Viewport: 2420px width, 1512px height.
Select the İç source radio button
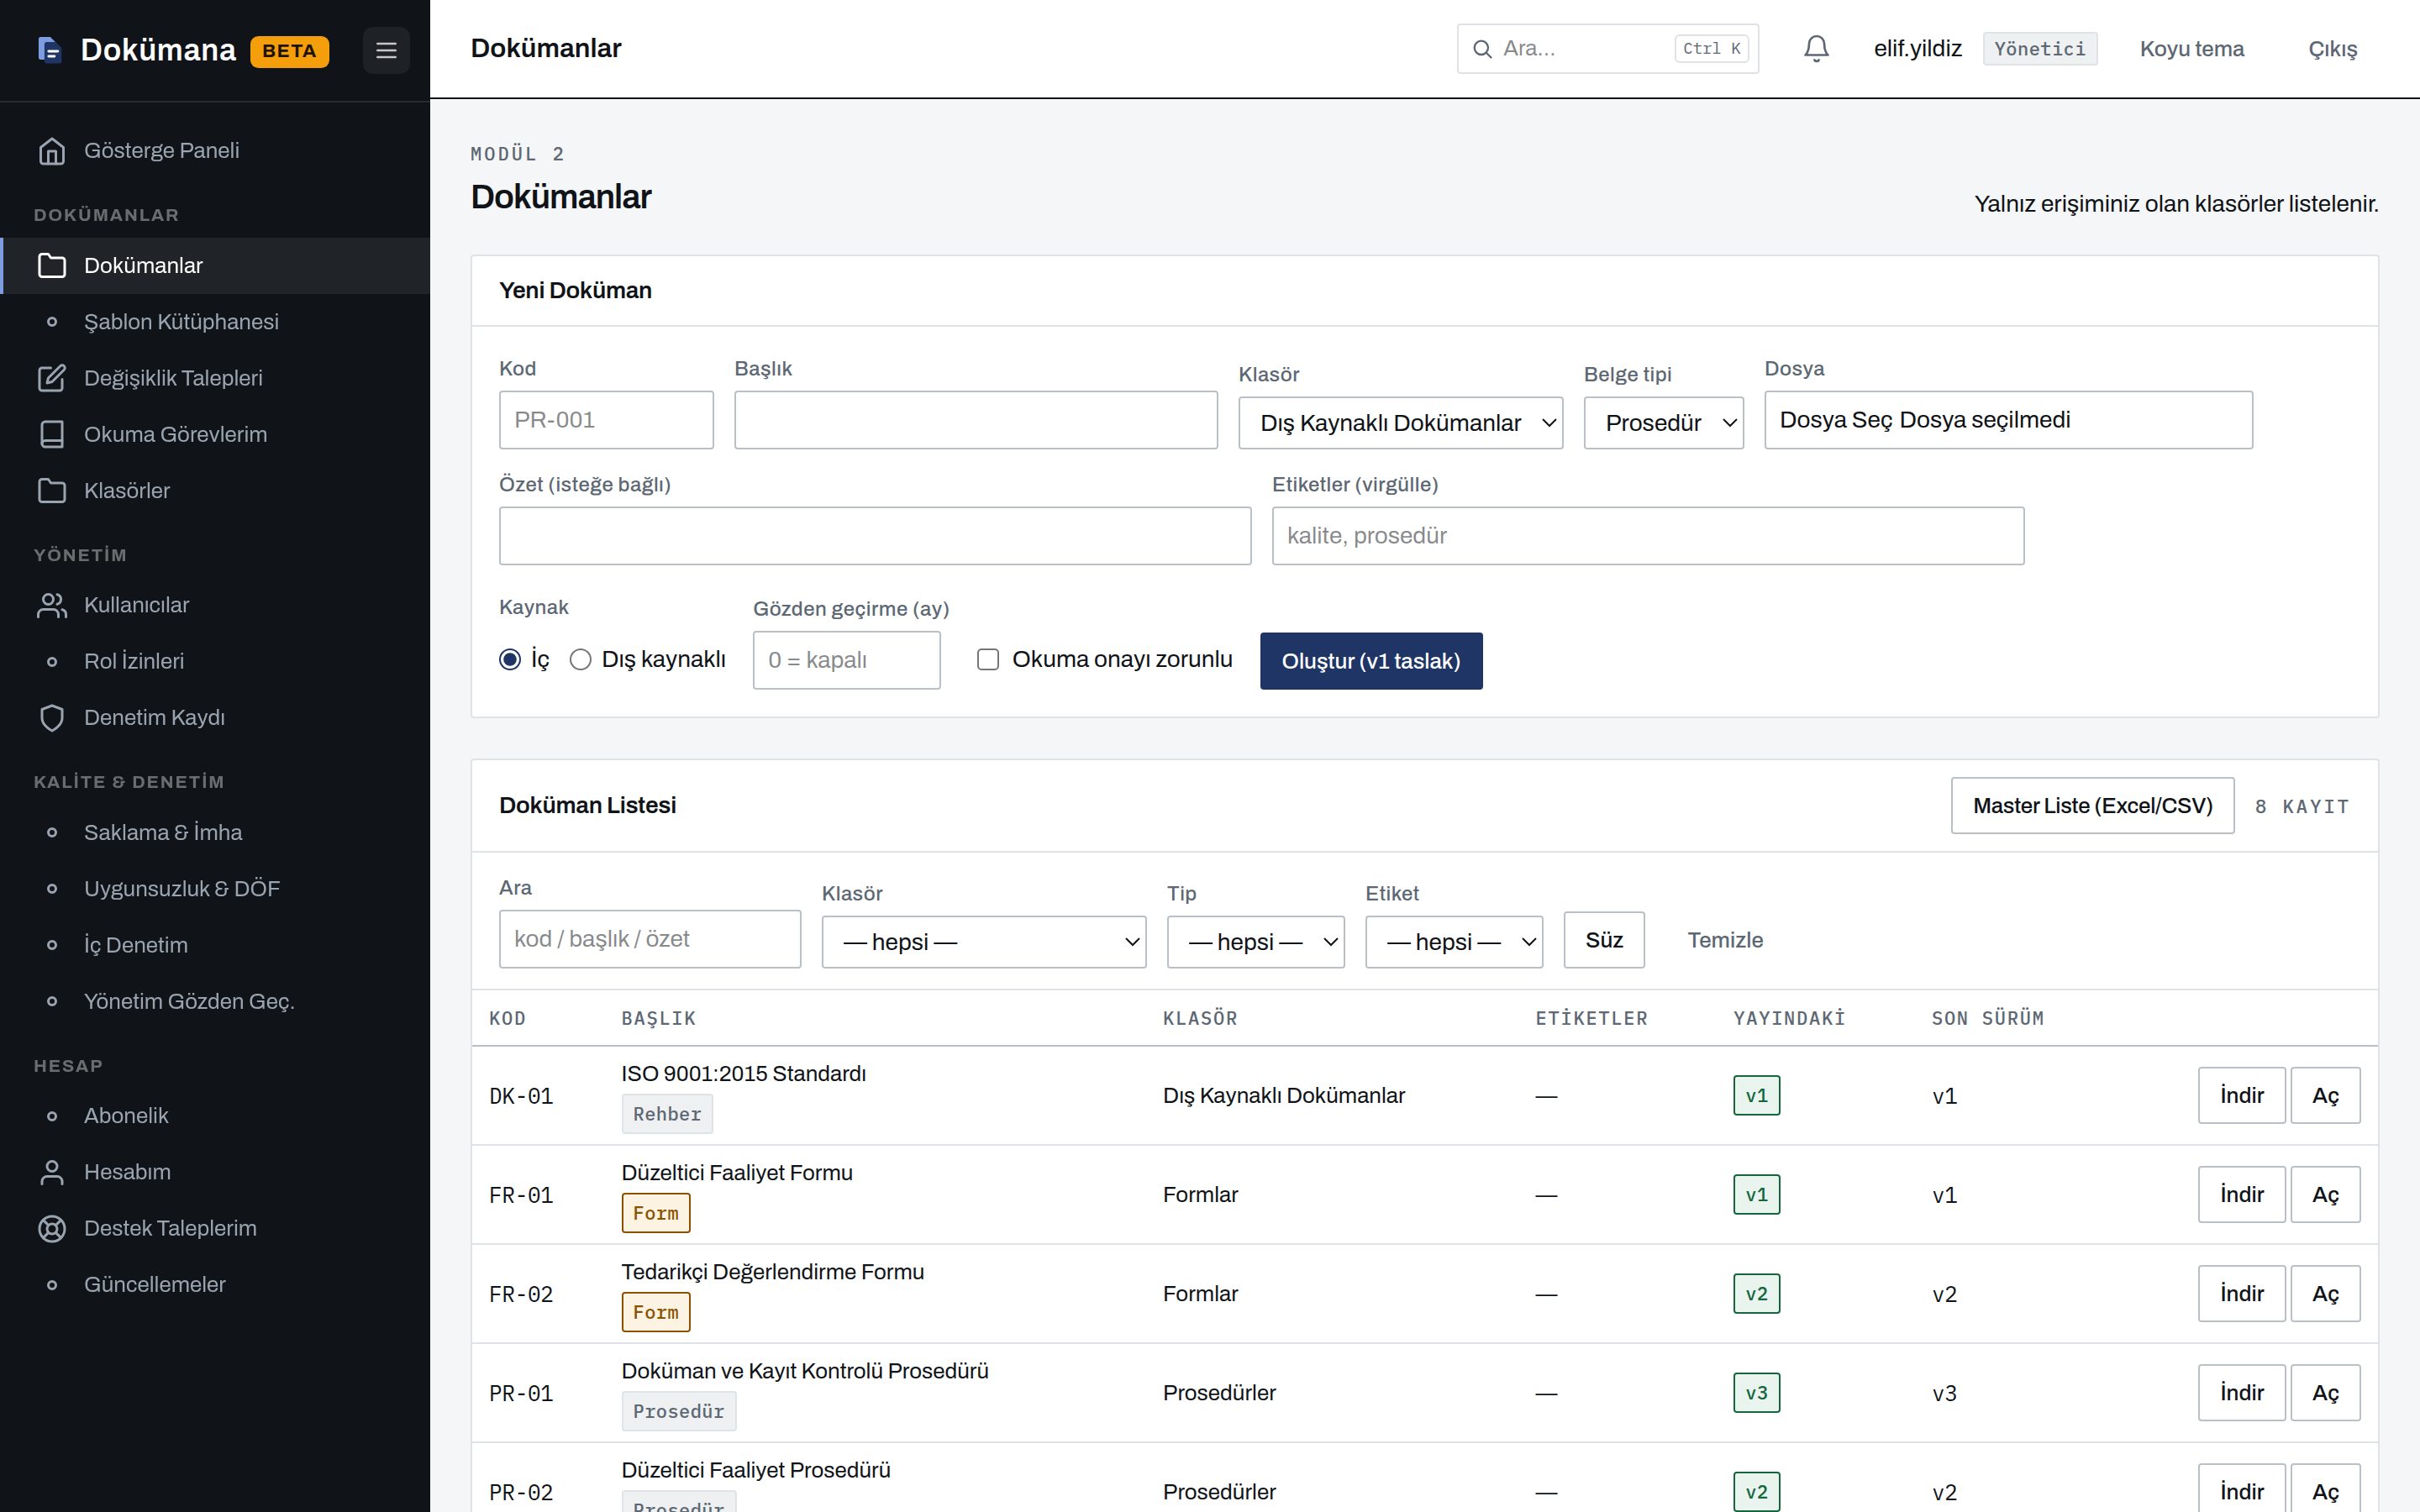coord(510,660)
